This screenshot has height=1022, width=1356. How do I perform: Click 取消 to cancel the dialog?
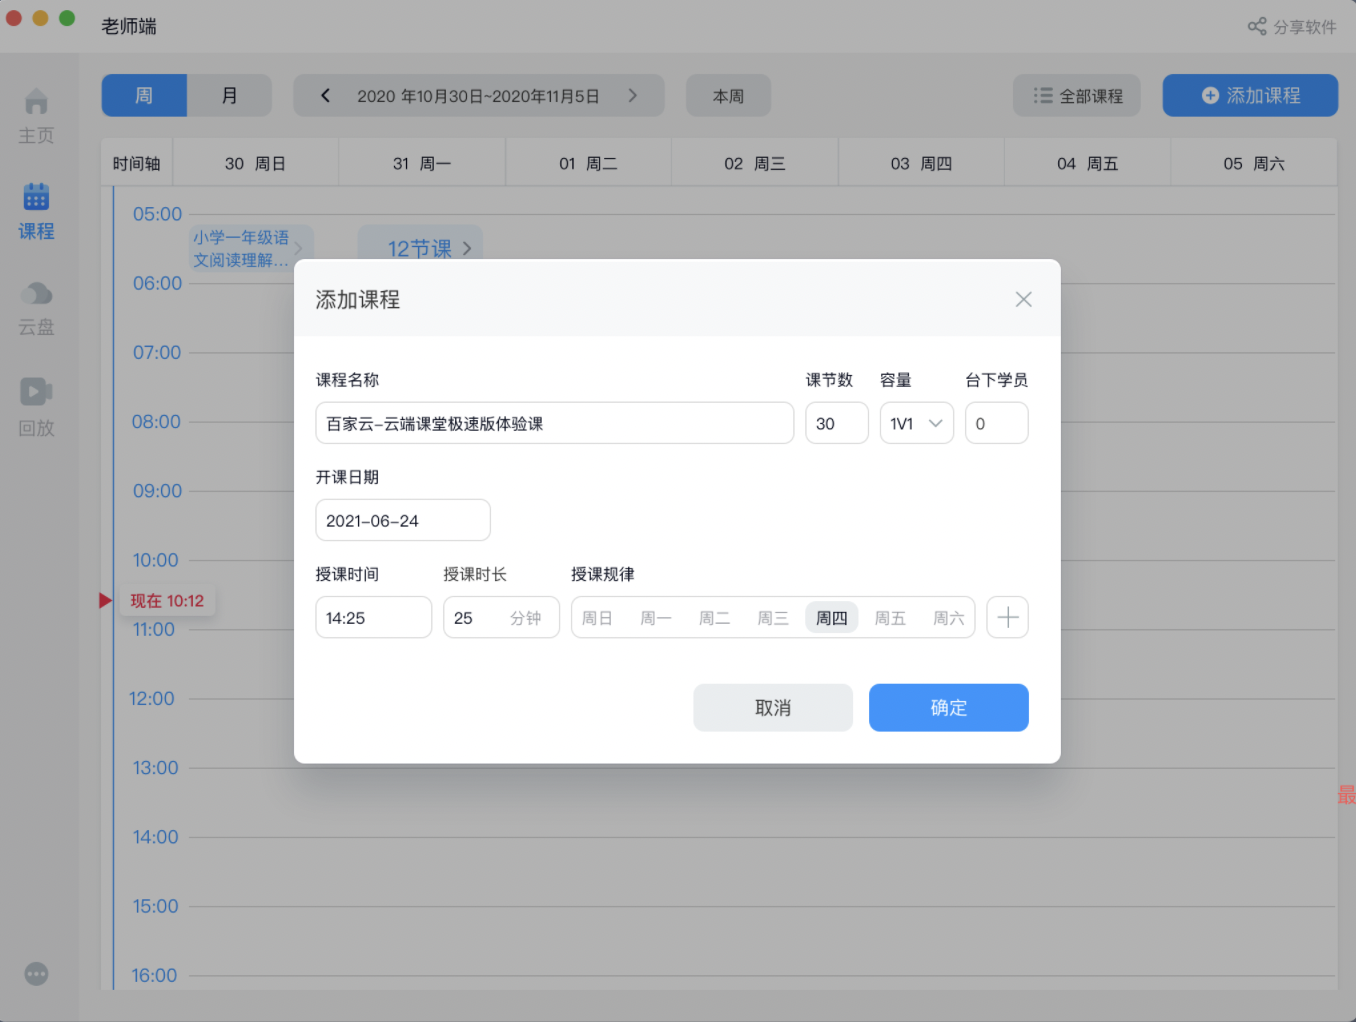pyautogui.click(x=773, y=707)
